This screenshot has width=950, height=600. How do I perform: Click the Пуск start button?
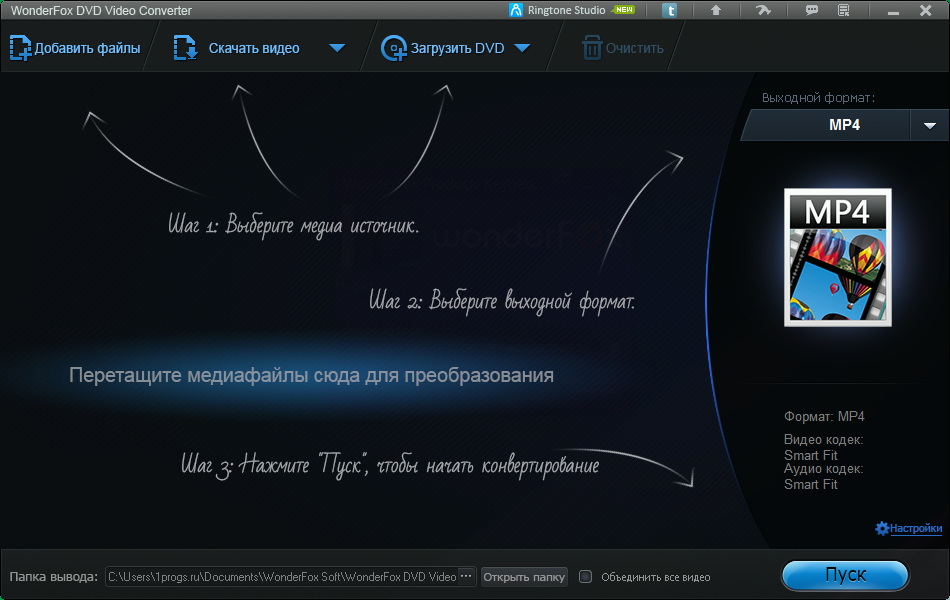(x=845, y=575)
